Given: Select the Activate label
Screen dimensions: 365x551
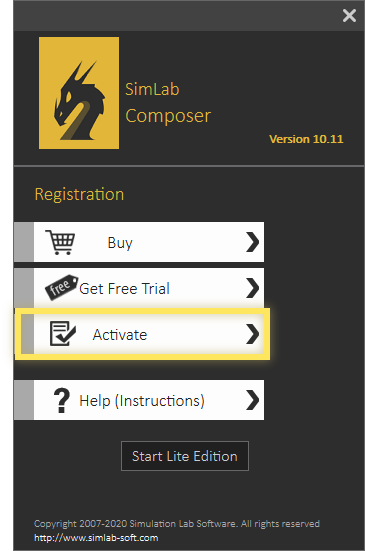Looking at the screenshot, I should (x=120, y=335).
